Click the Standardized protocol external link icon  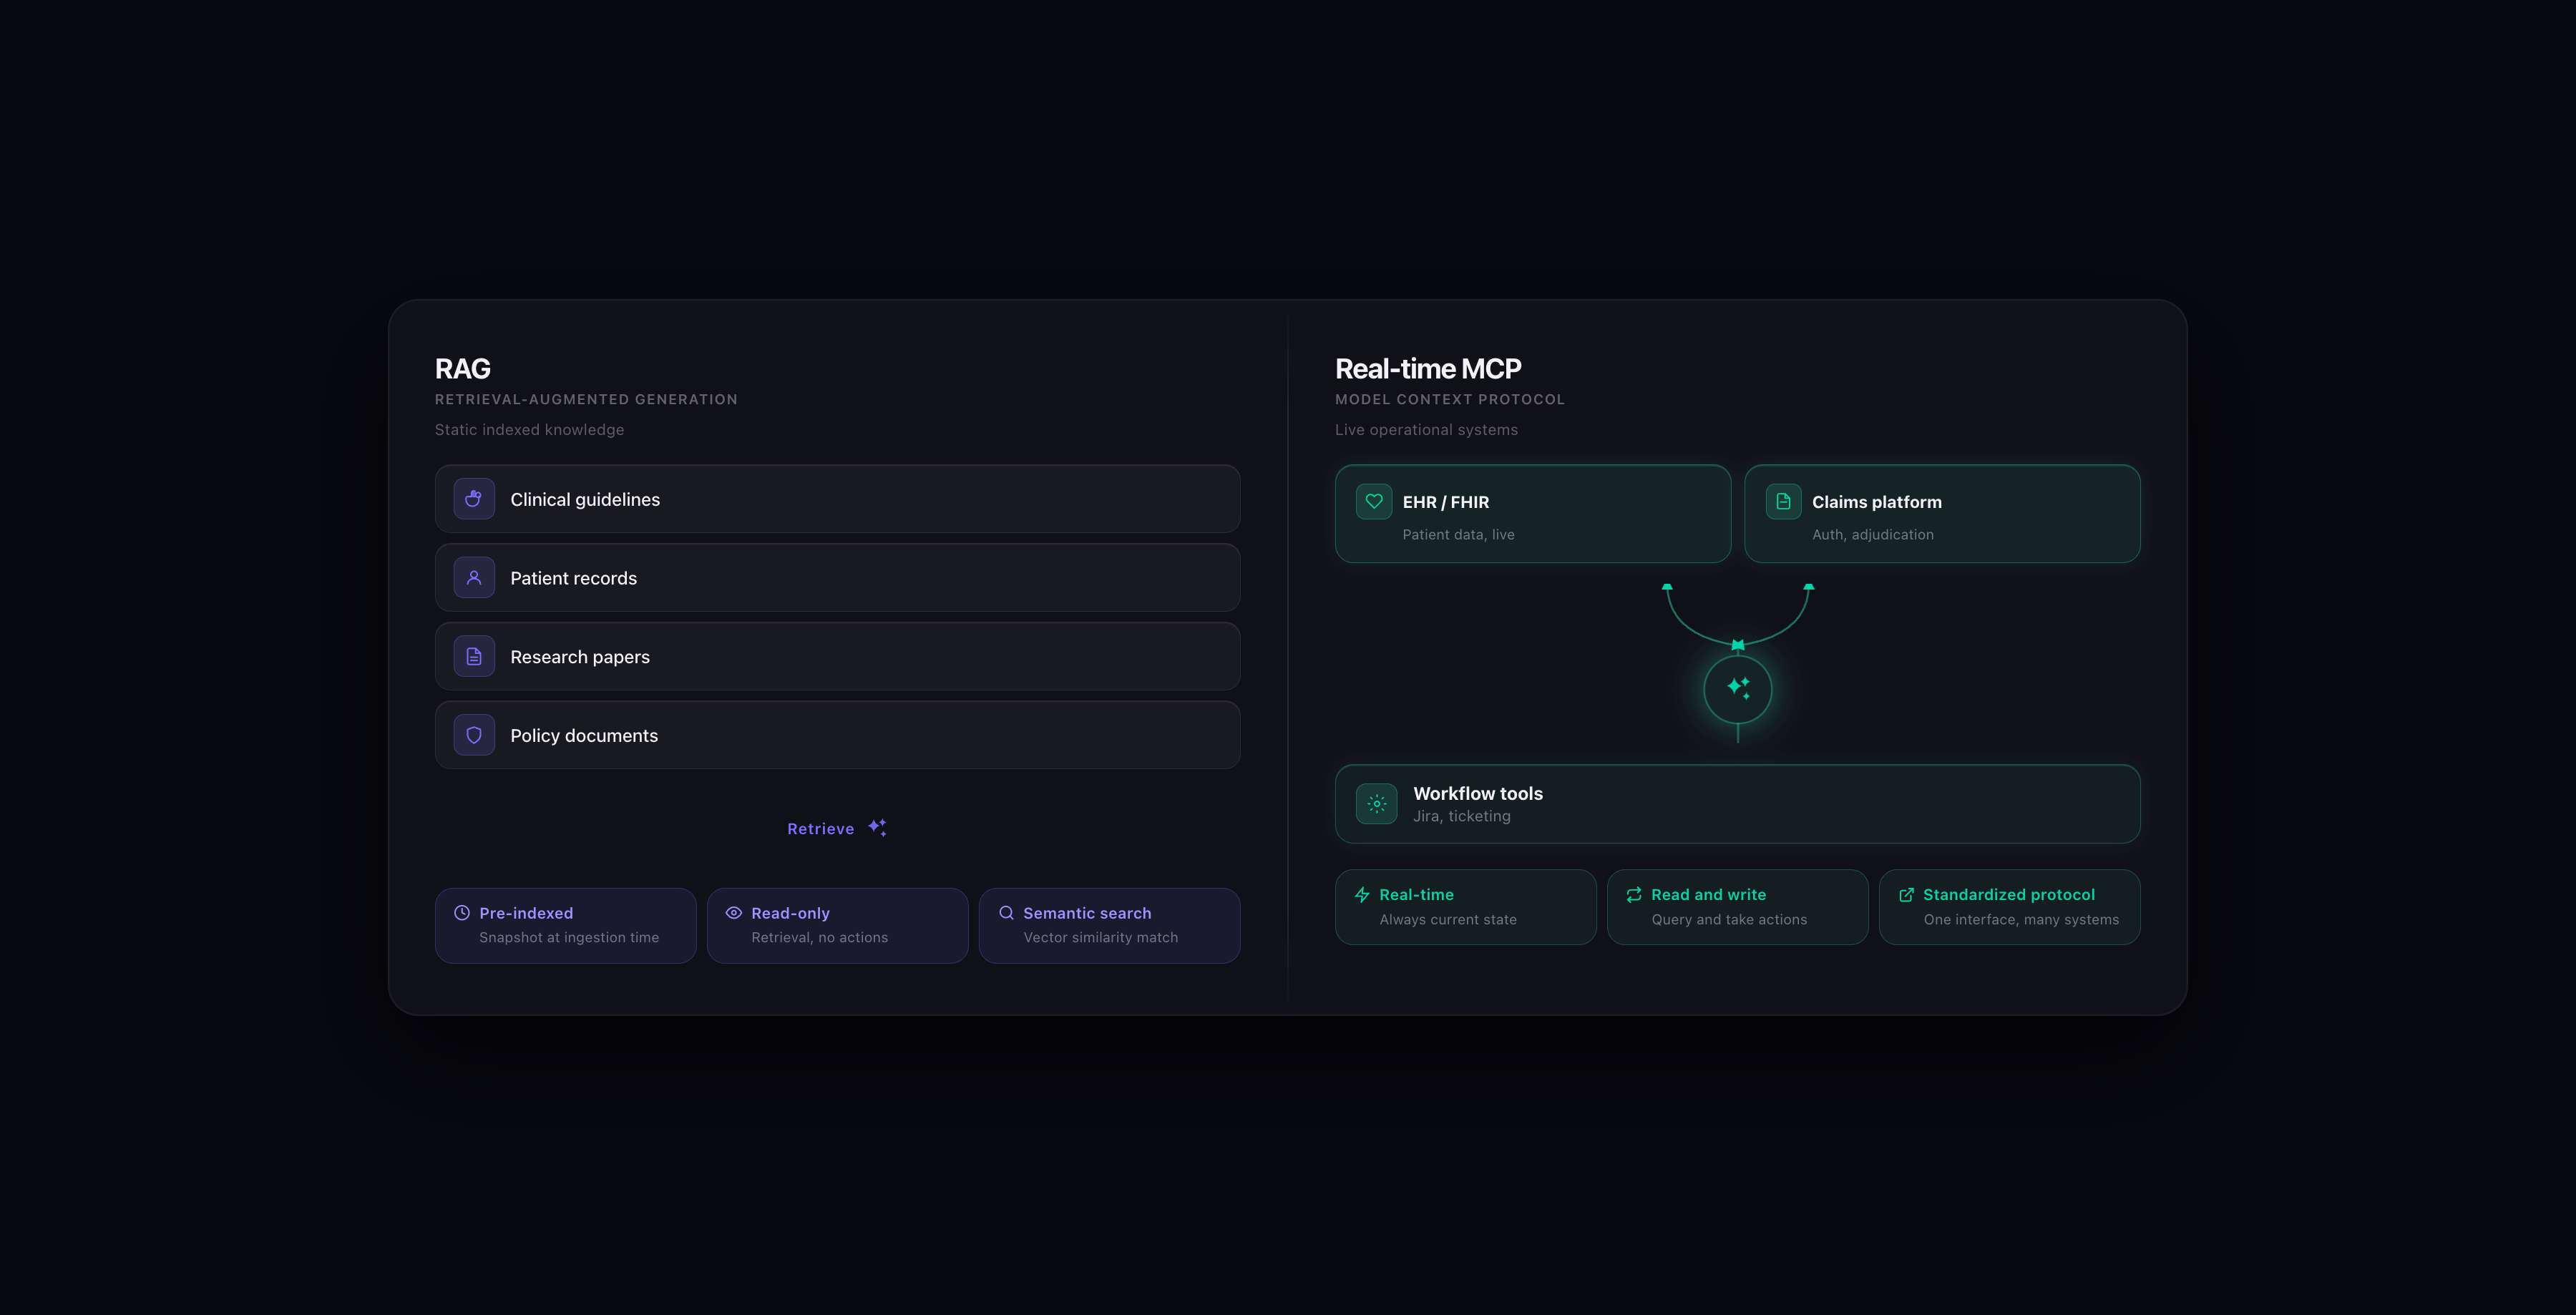point(1906,895)
